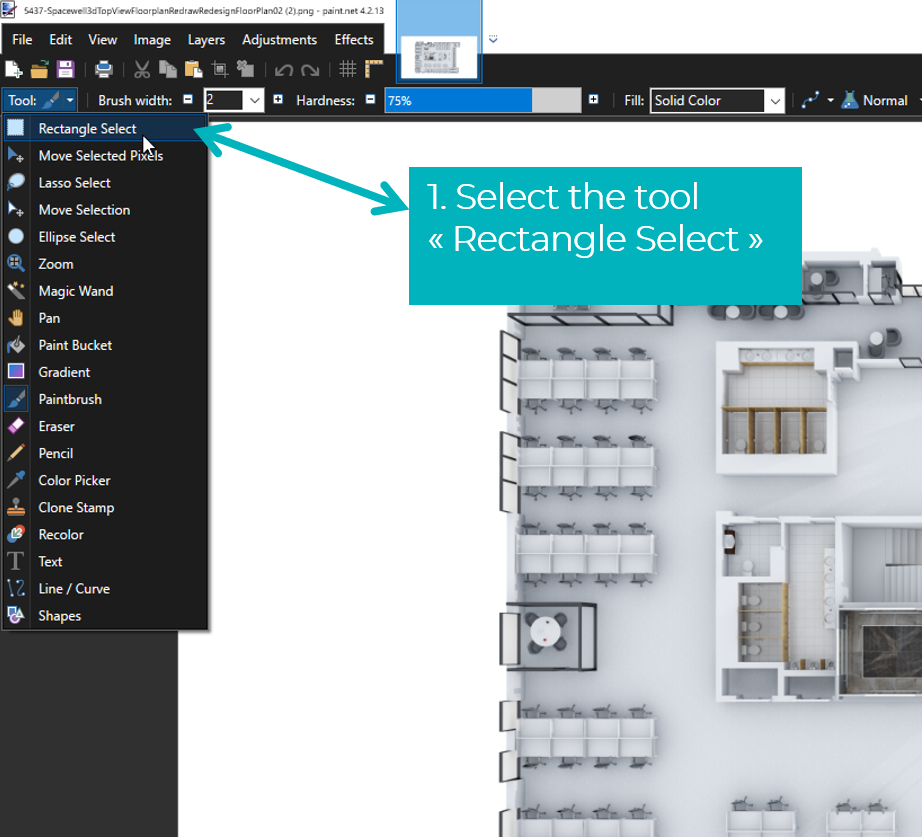Click the Cut scissors icon
The image size is (922, 837).
click(142, 69)
